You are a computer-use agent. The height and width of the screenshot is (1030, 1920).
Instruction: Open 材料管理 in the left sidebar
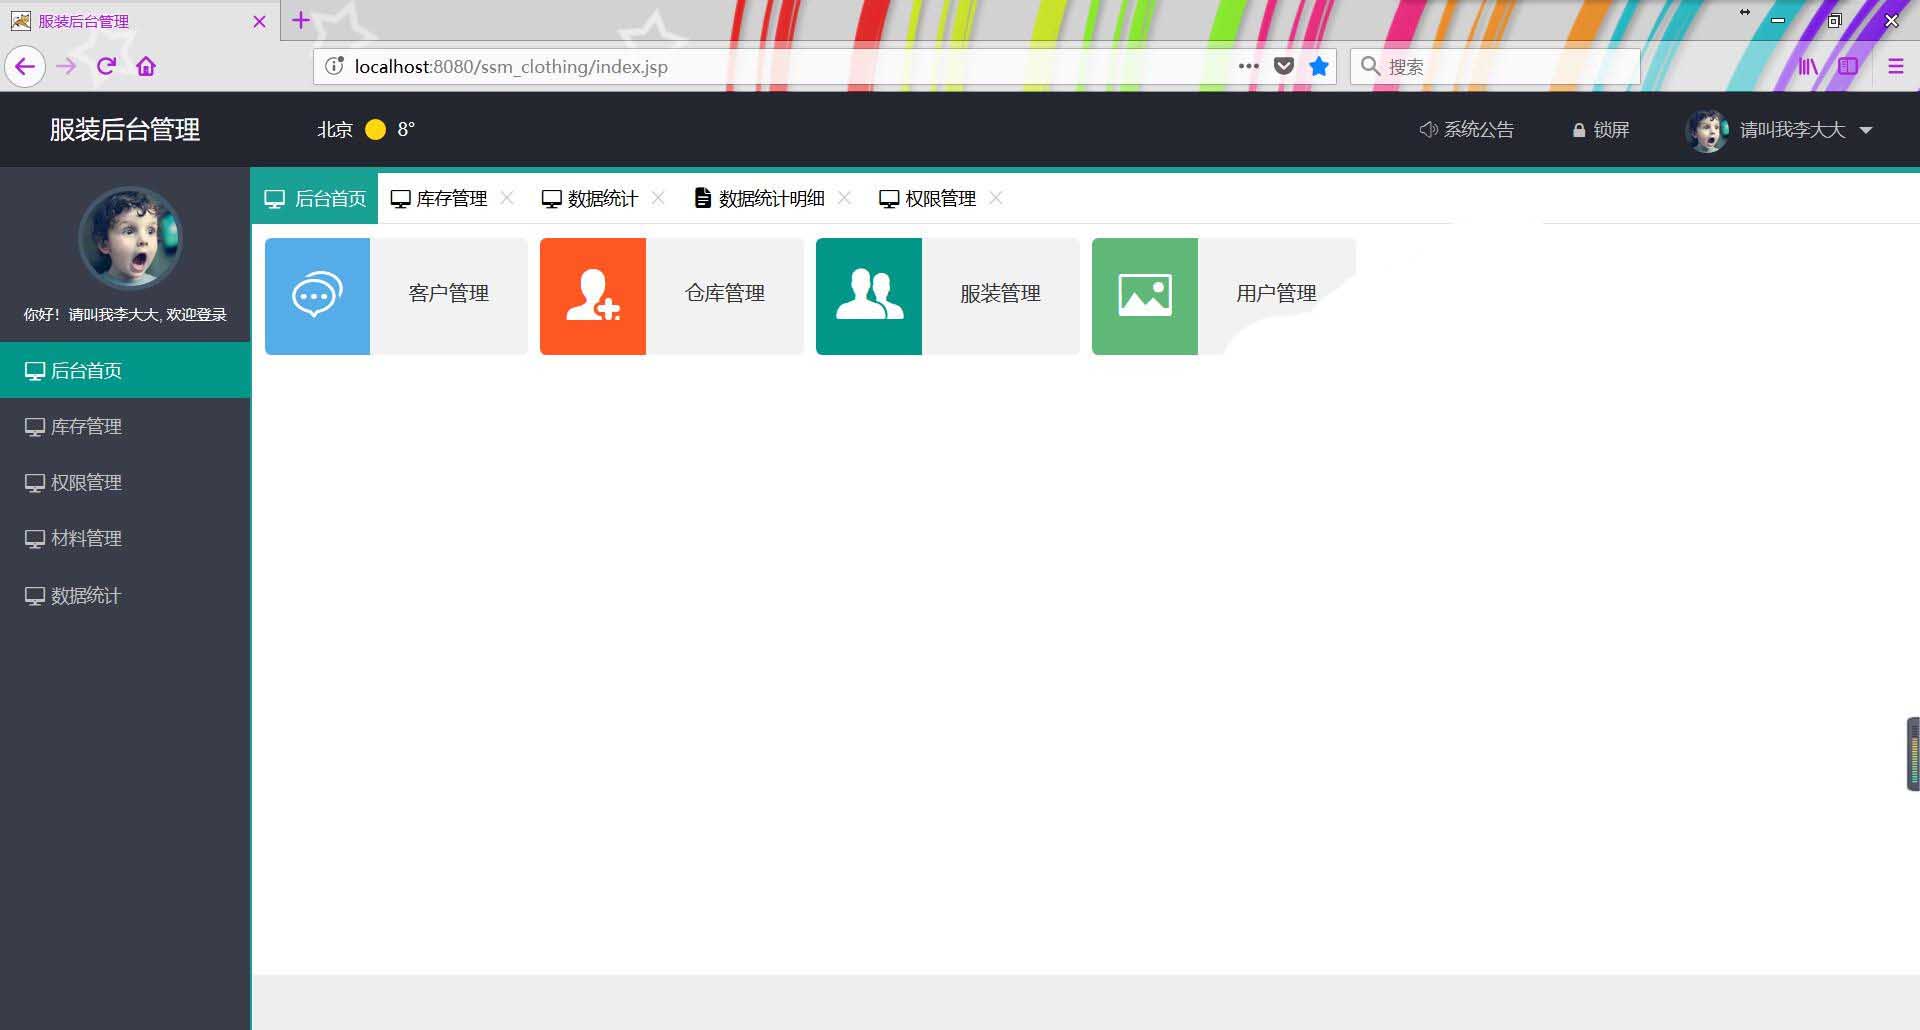[x=125, y=538]
